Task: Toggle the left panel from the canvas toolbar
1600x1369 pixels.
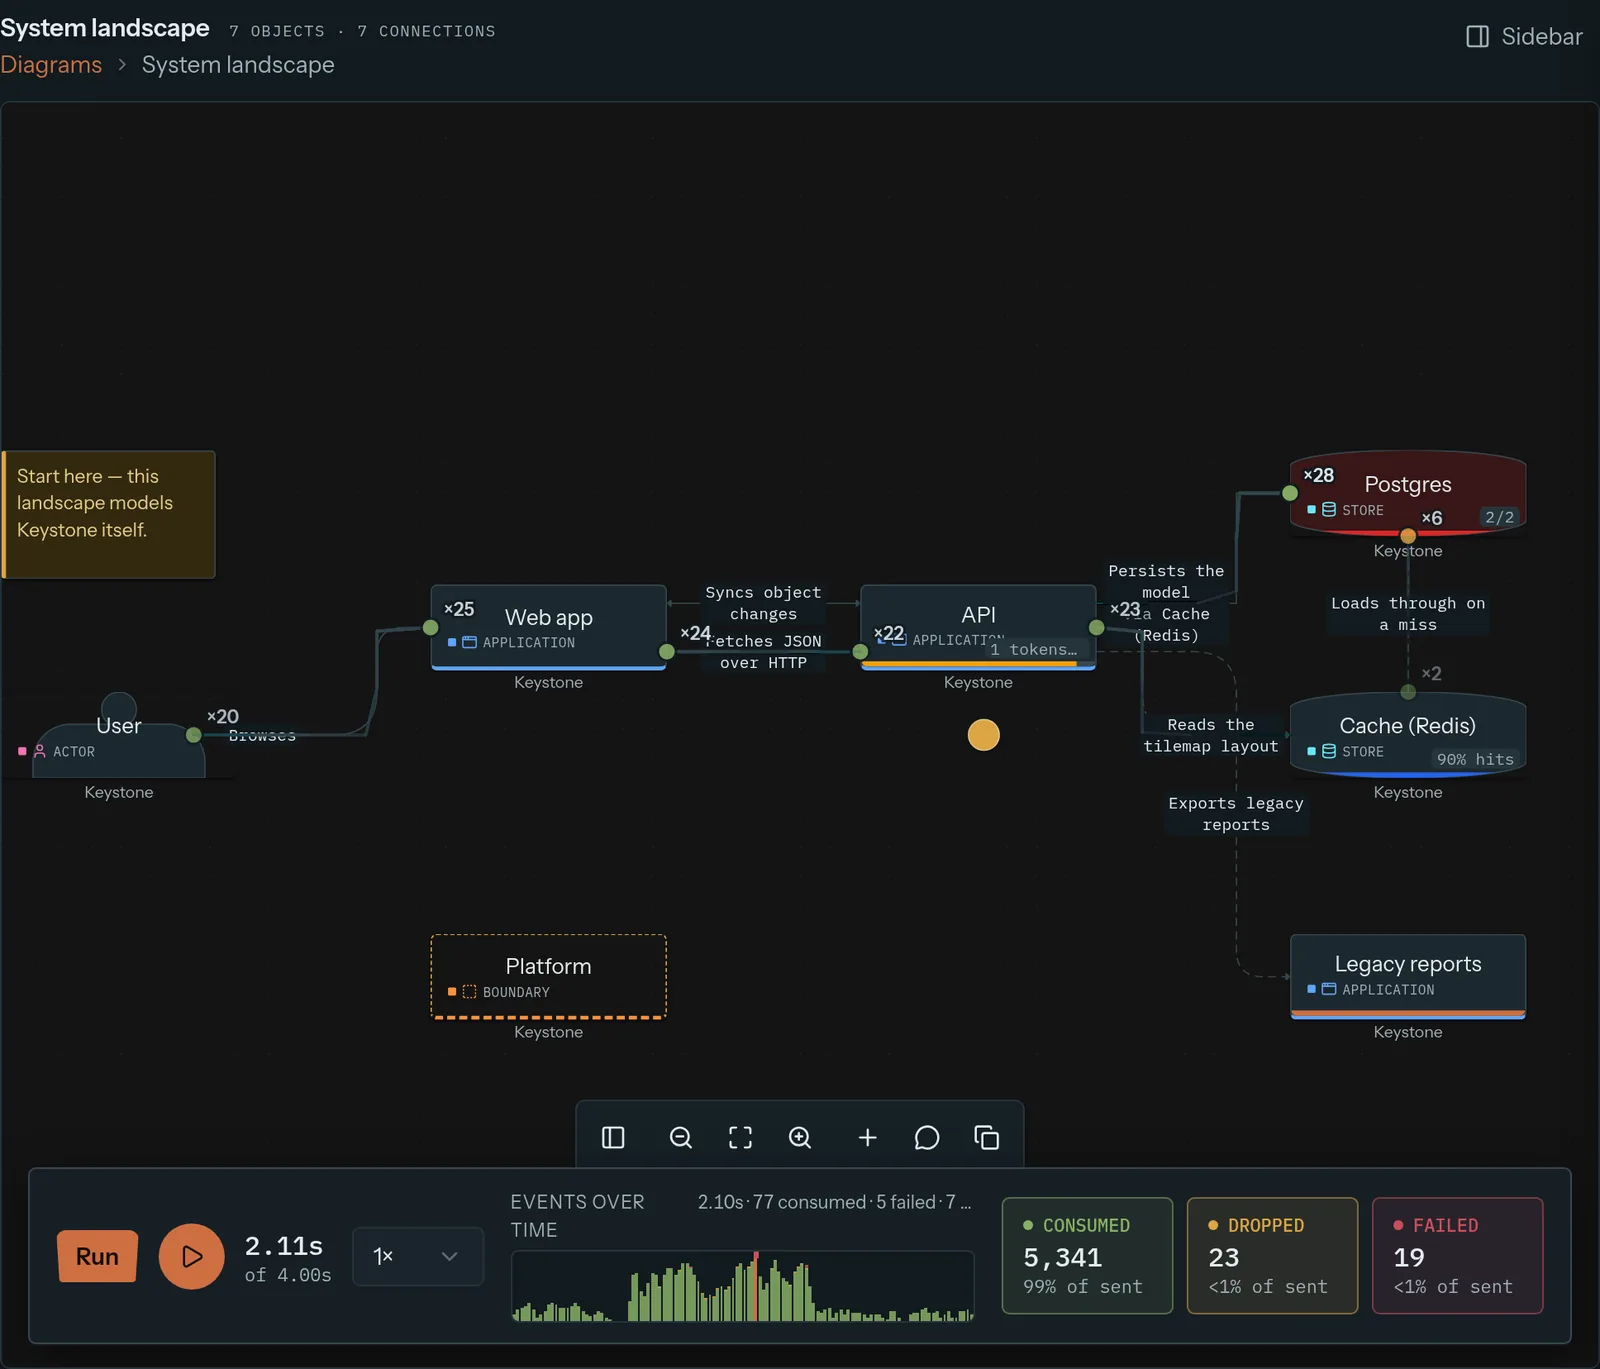Action: tap(613, 1138)
